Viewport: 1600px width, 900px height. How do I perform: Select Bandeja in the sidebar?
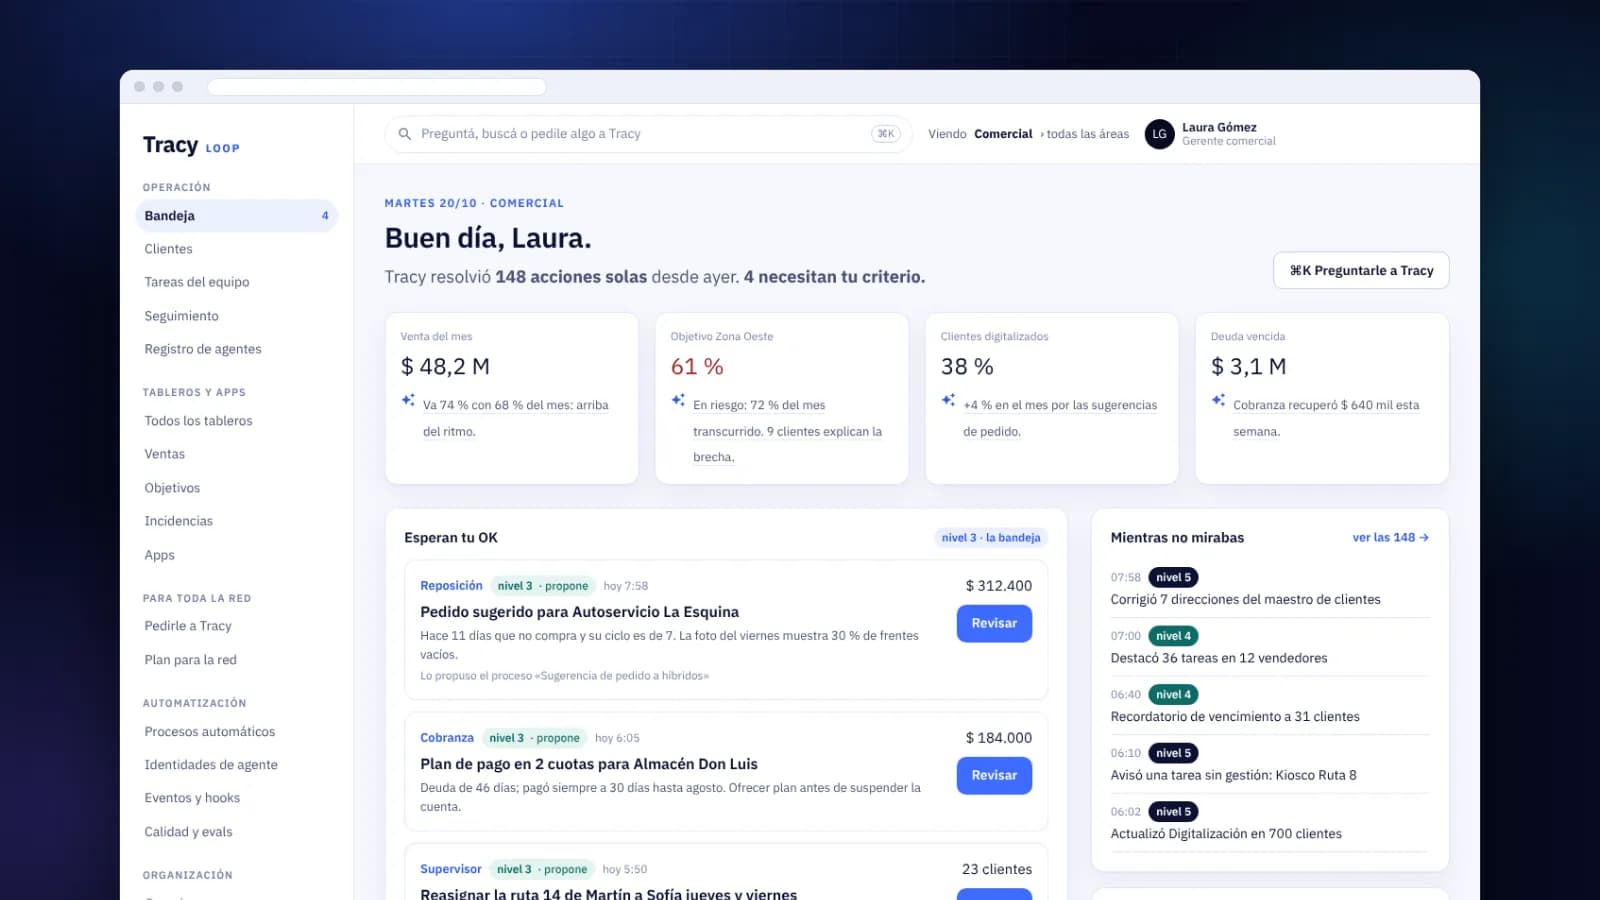click(x=237, y=216)
